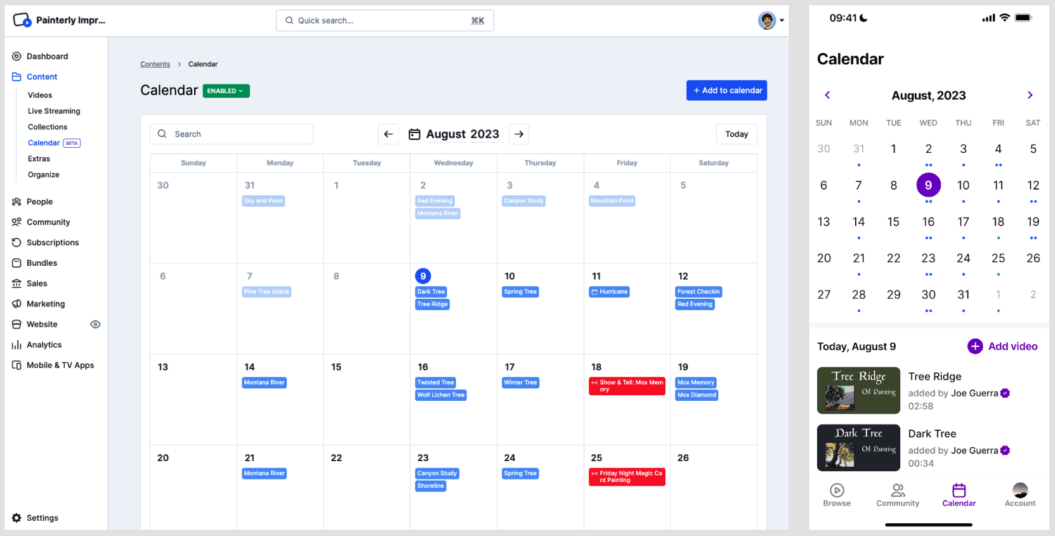The width and height of the screenshot is (1055, 536).
Task: Open the Sky and Pond event
Action: pos(263,200)
